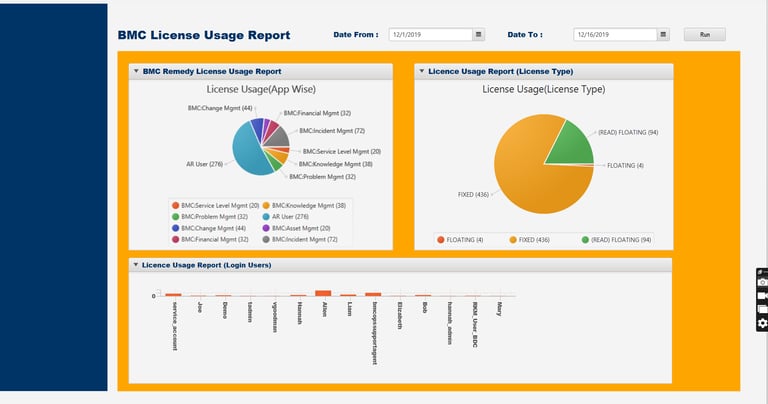Collapse the Licence Usage Report (License Type) panel

(422, 71)
